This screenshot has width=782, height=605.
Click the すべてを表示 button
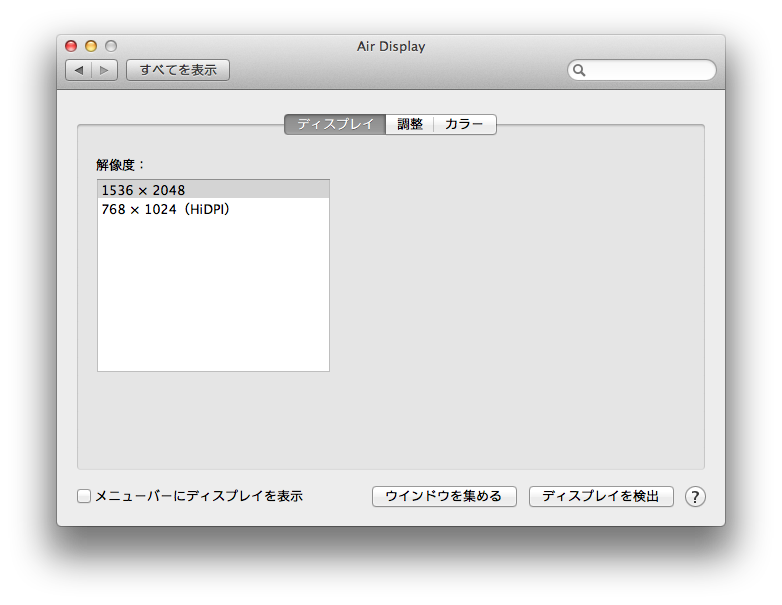pyautogui.click(x=178, y=70)
